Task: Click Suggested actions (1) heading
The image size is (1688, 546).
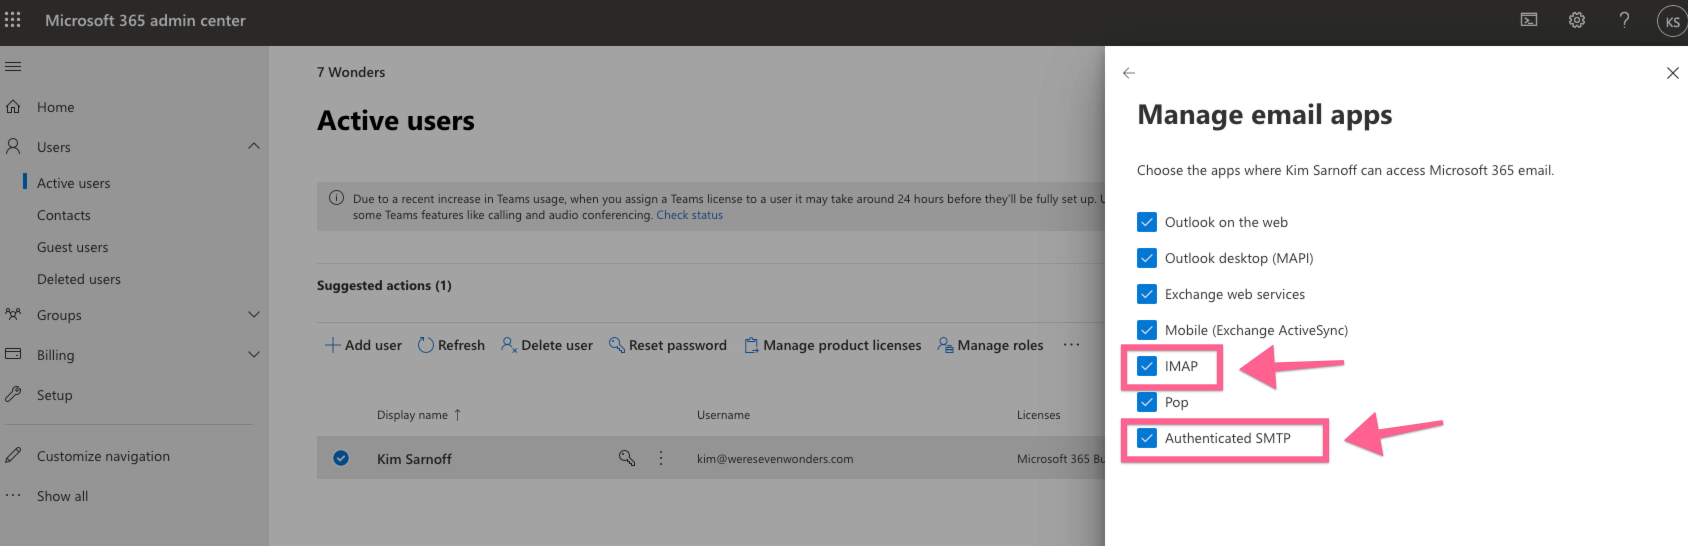Action: coord(384,285)
